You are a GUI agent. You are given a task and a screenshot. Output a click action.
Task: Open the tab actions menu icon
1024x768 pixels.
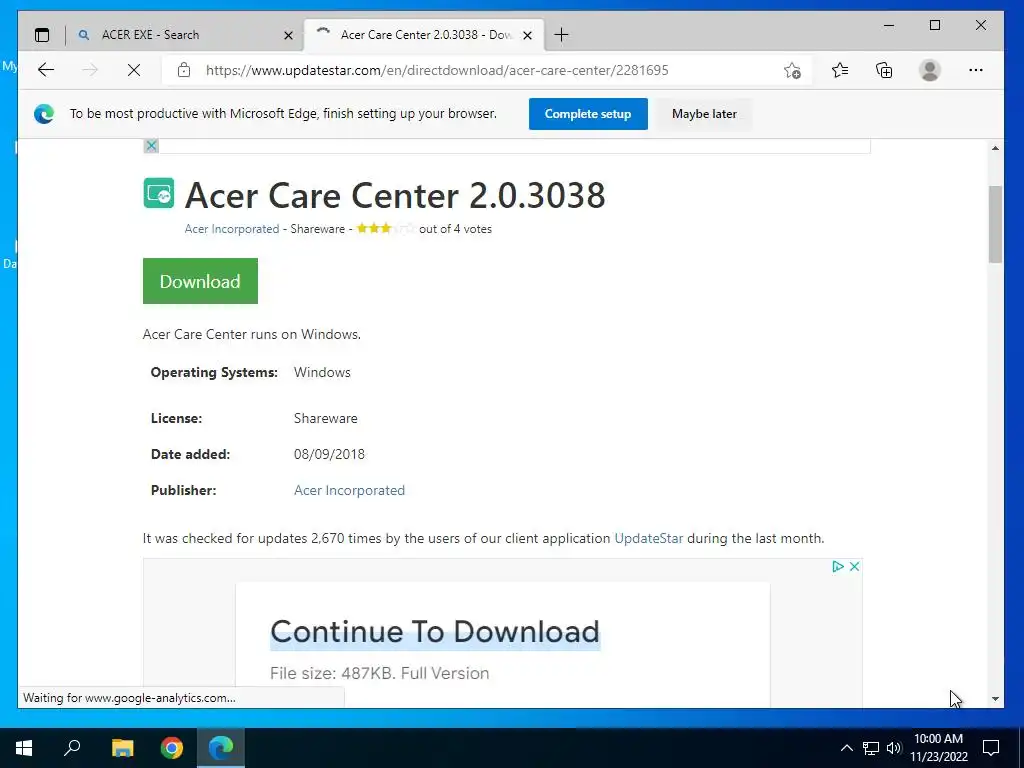[x=42, y=35]
